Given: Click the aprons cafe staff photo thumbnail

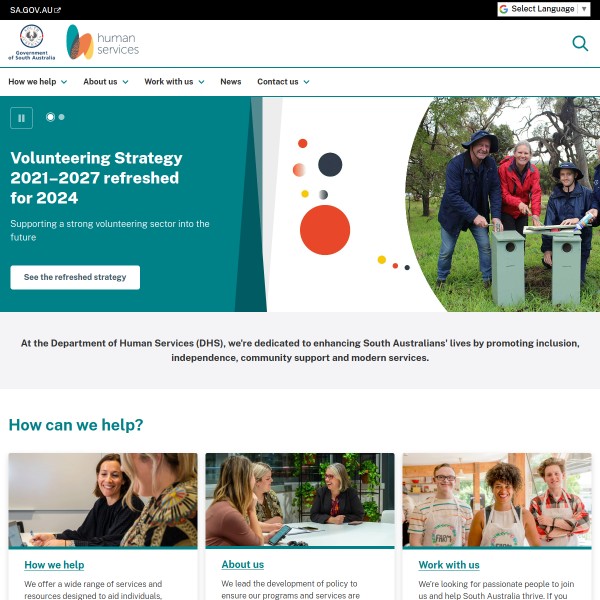Looking at the screenshot, I should click(497, 500).
